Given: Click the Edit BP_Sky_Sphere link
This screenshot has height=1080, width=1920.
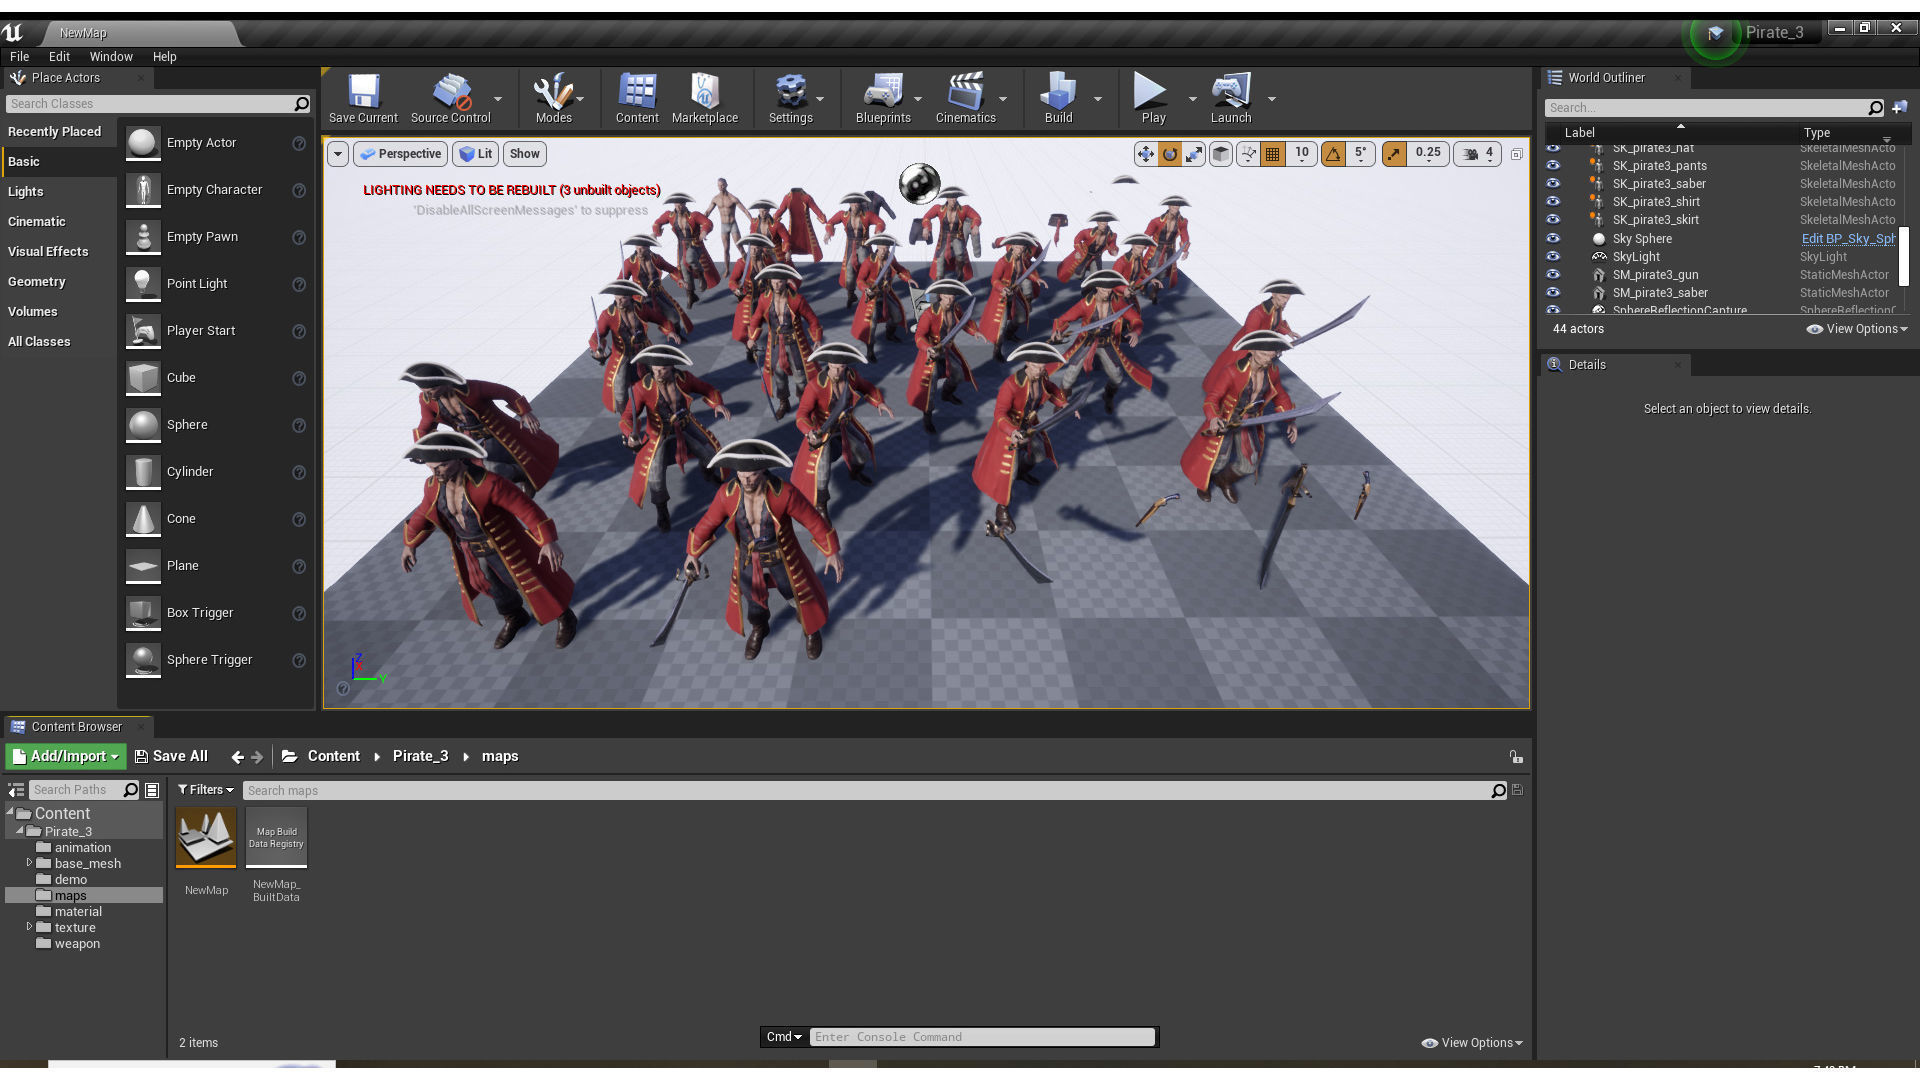Looking at the screenshot, I should [x=1847, y=238].
